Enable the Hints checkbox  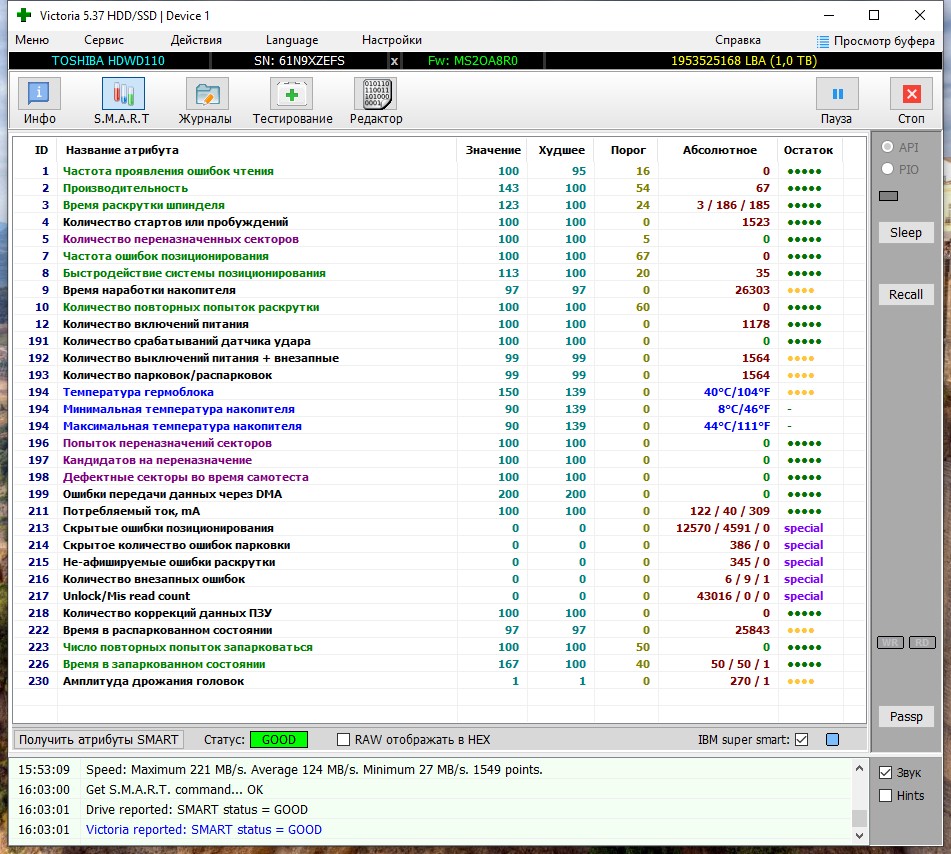coord(885,795)
